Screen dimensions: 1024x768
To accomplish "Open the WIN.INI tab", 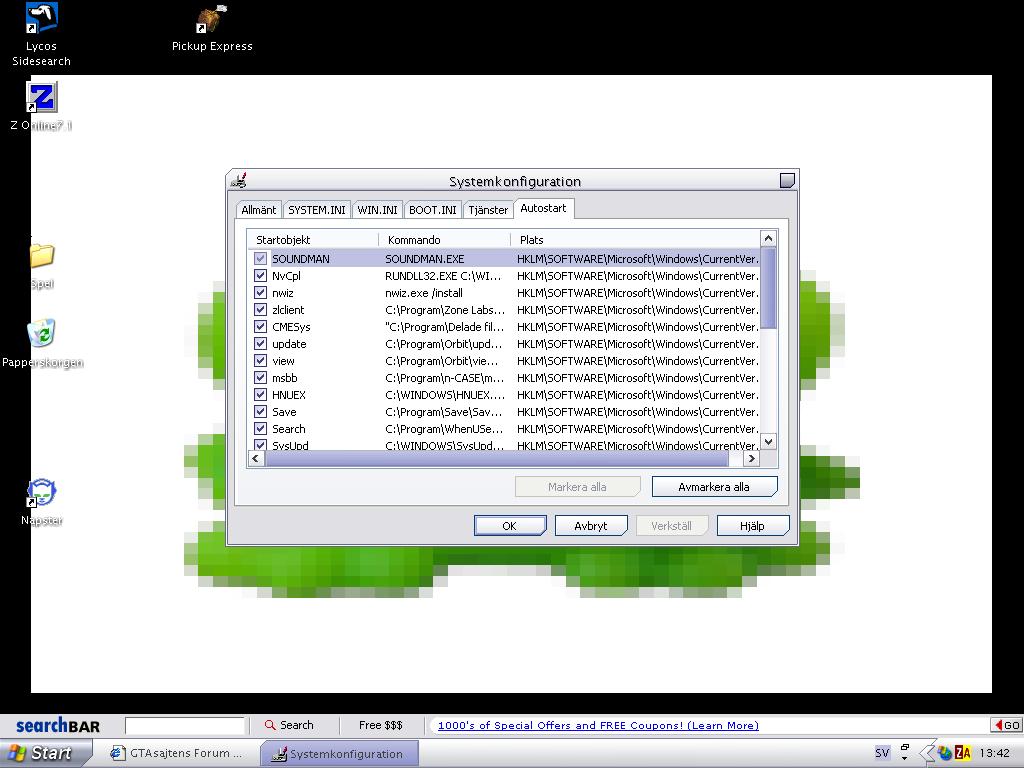I will [377, 210].
